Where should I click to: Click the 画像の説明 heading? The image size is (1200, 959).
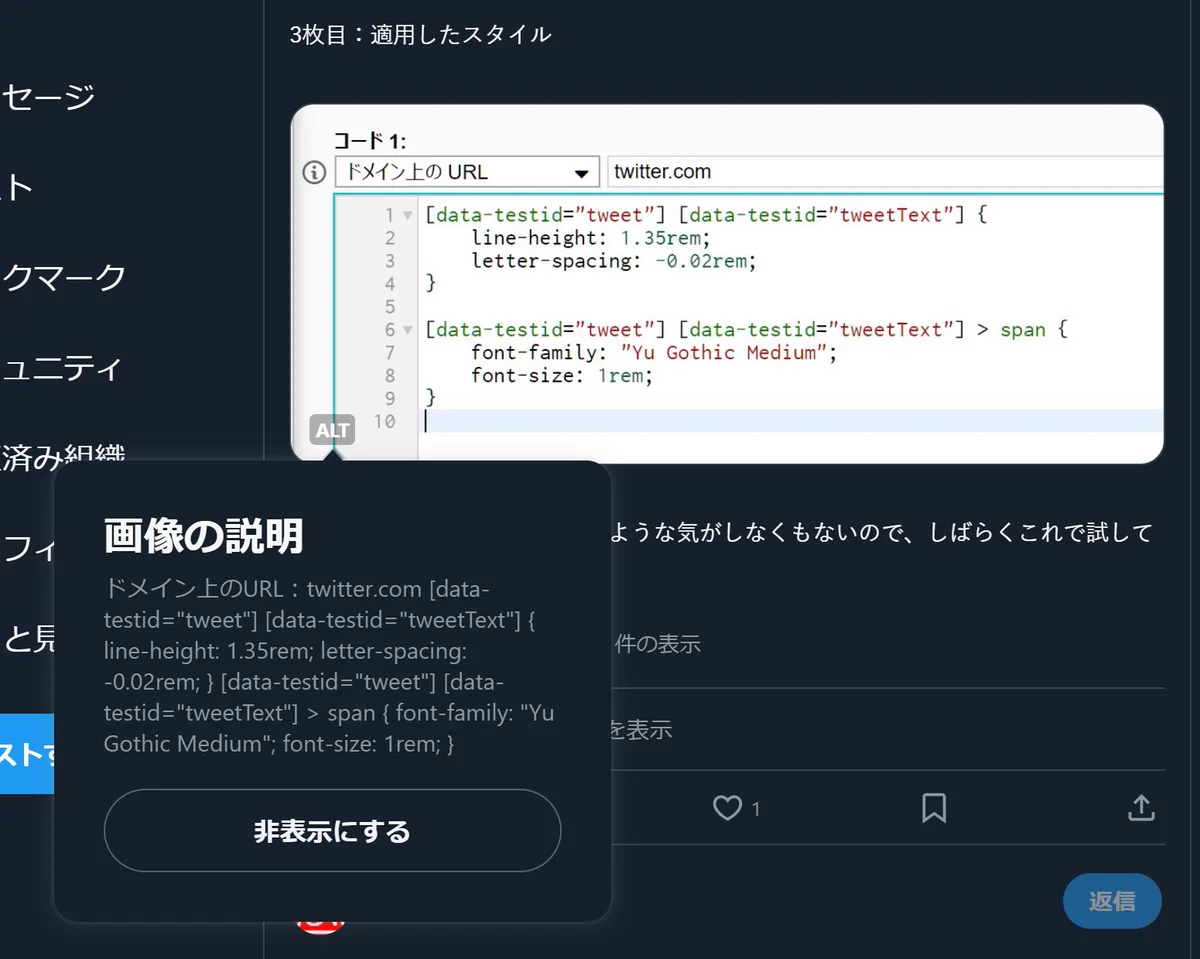click(204, 537)
